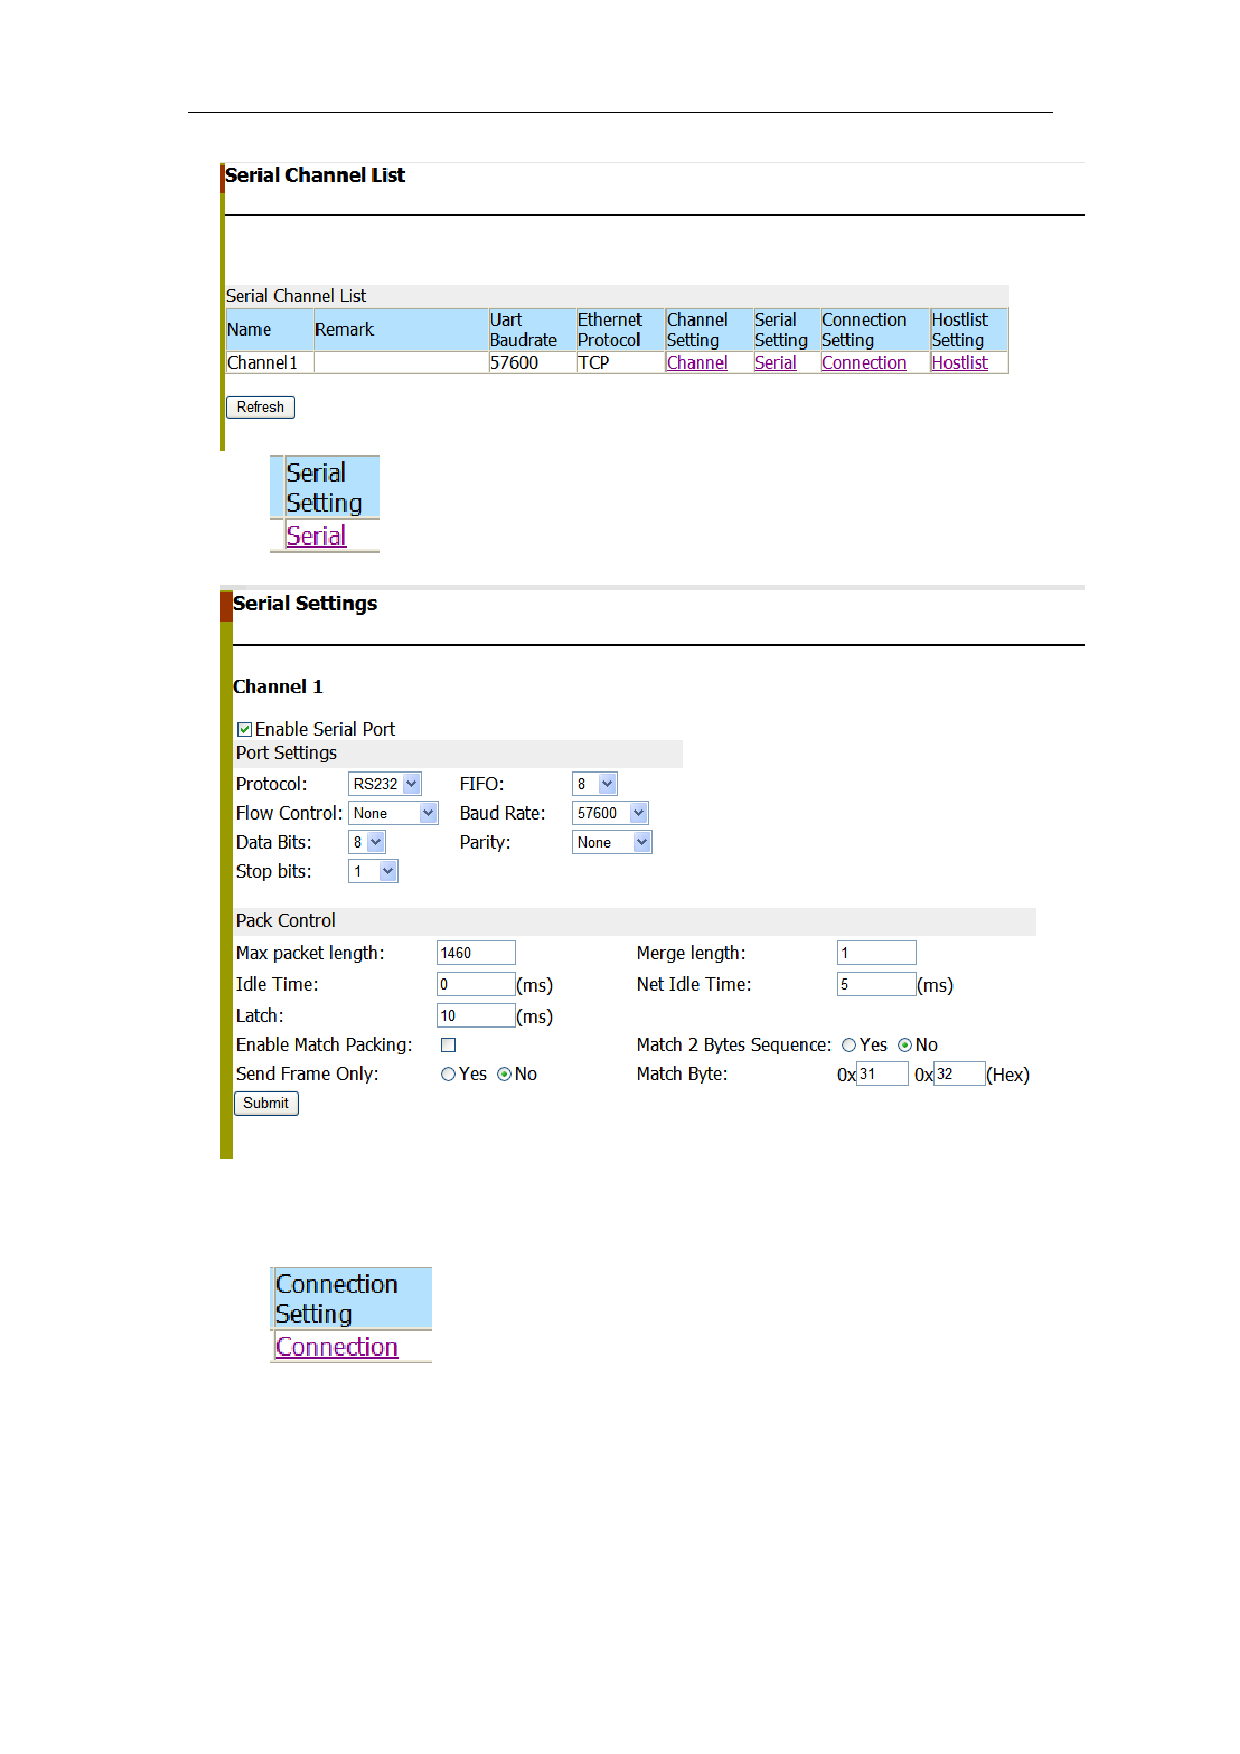Open the Stop bits dropdown
The height and width of the screenshot is (1754, 1240).
[373, 871]
